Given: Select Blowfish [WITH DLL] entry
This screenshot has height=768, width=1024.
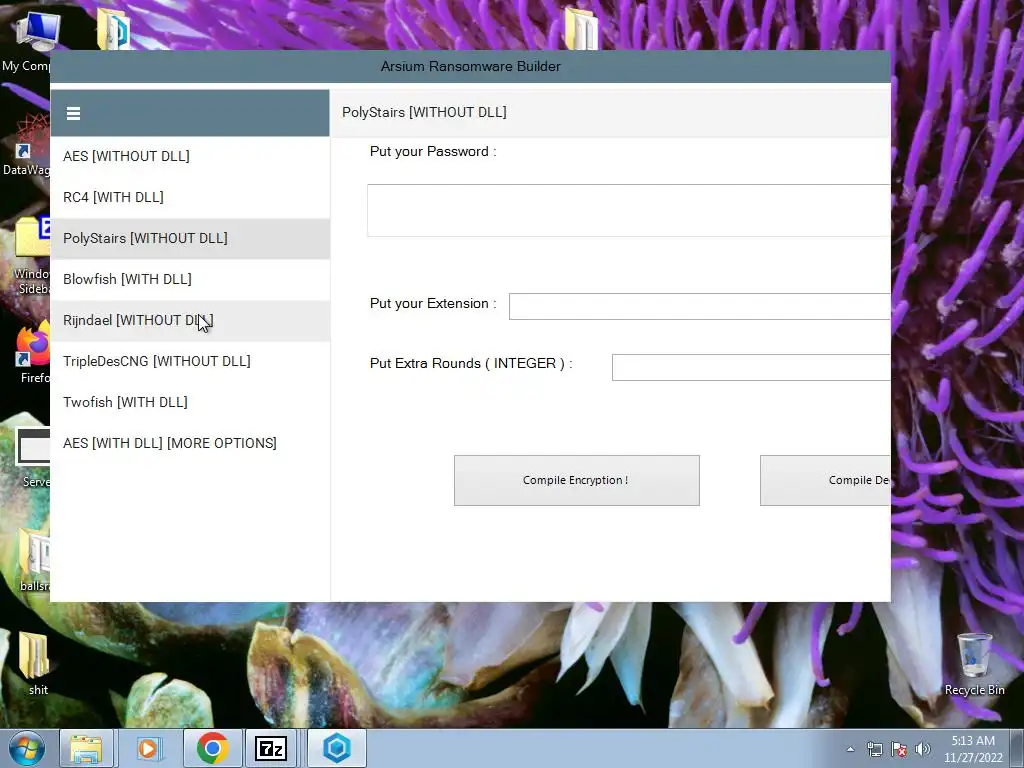Looking at the screenshot, I should (x=190, y=280).
